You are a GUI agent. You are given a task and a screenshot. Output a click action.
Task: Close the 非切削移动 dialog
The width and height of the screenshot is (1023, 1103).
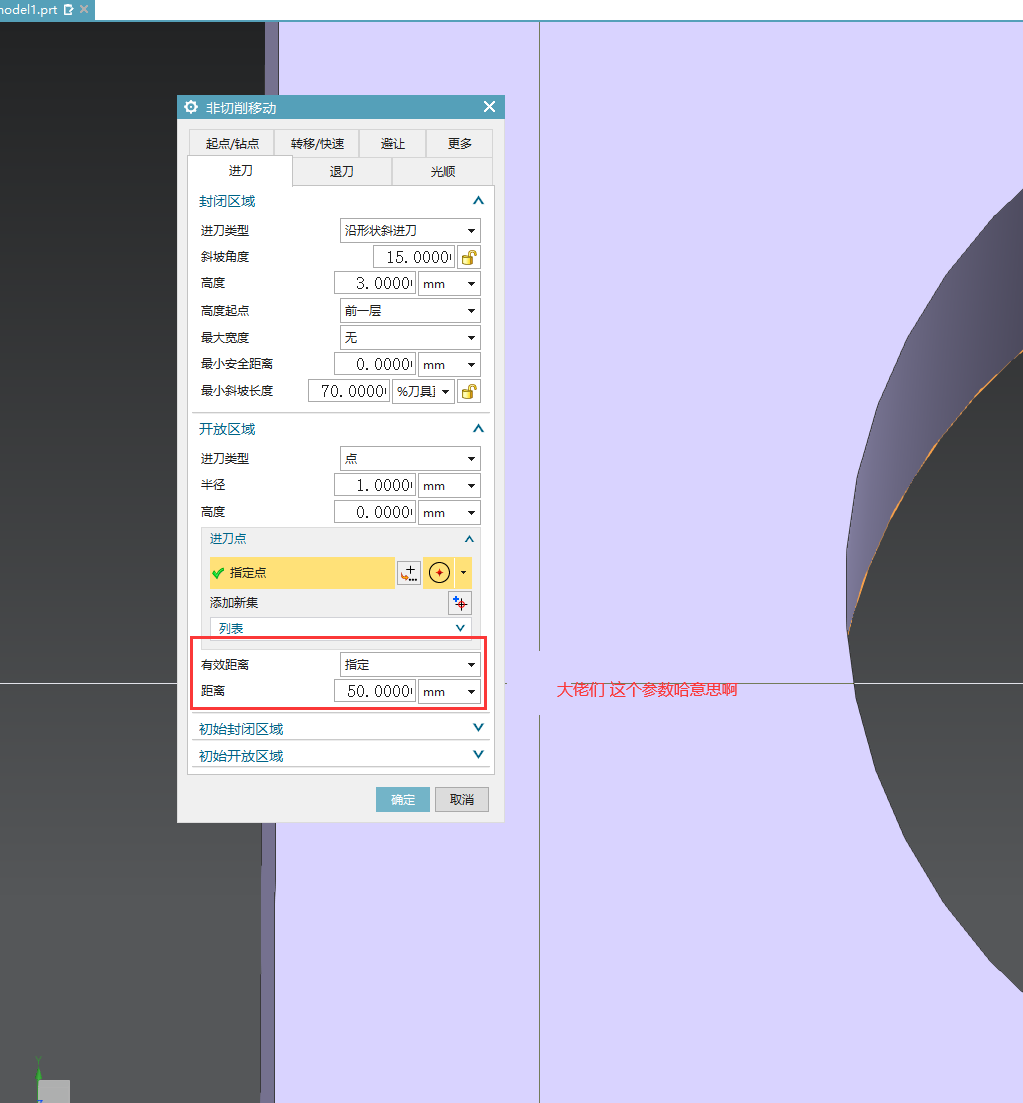[x=490, y=107]
